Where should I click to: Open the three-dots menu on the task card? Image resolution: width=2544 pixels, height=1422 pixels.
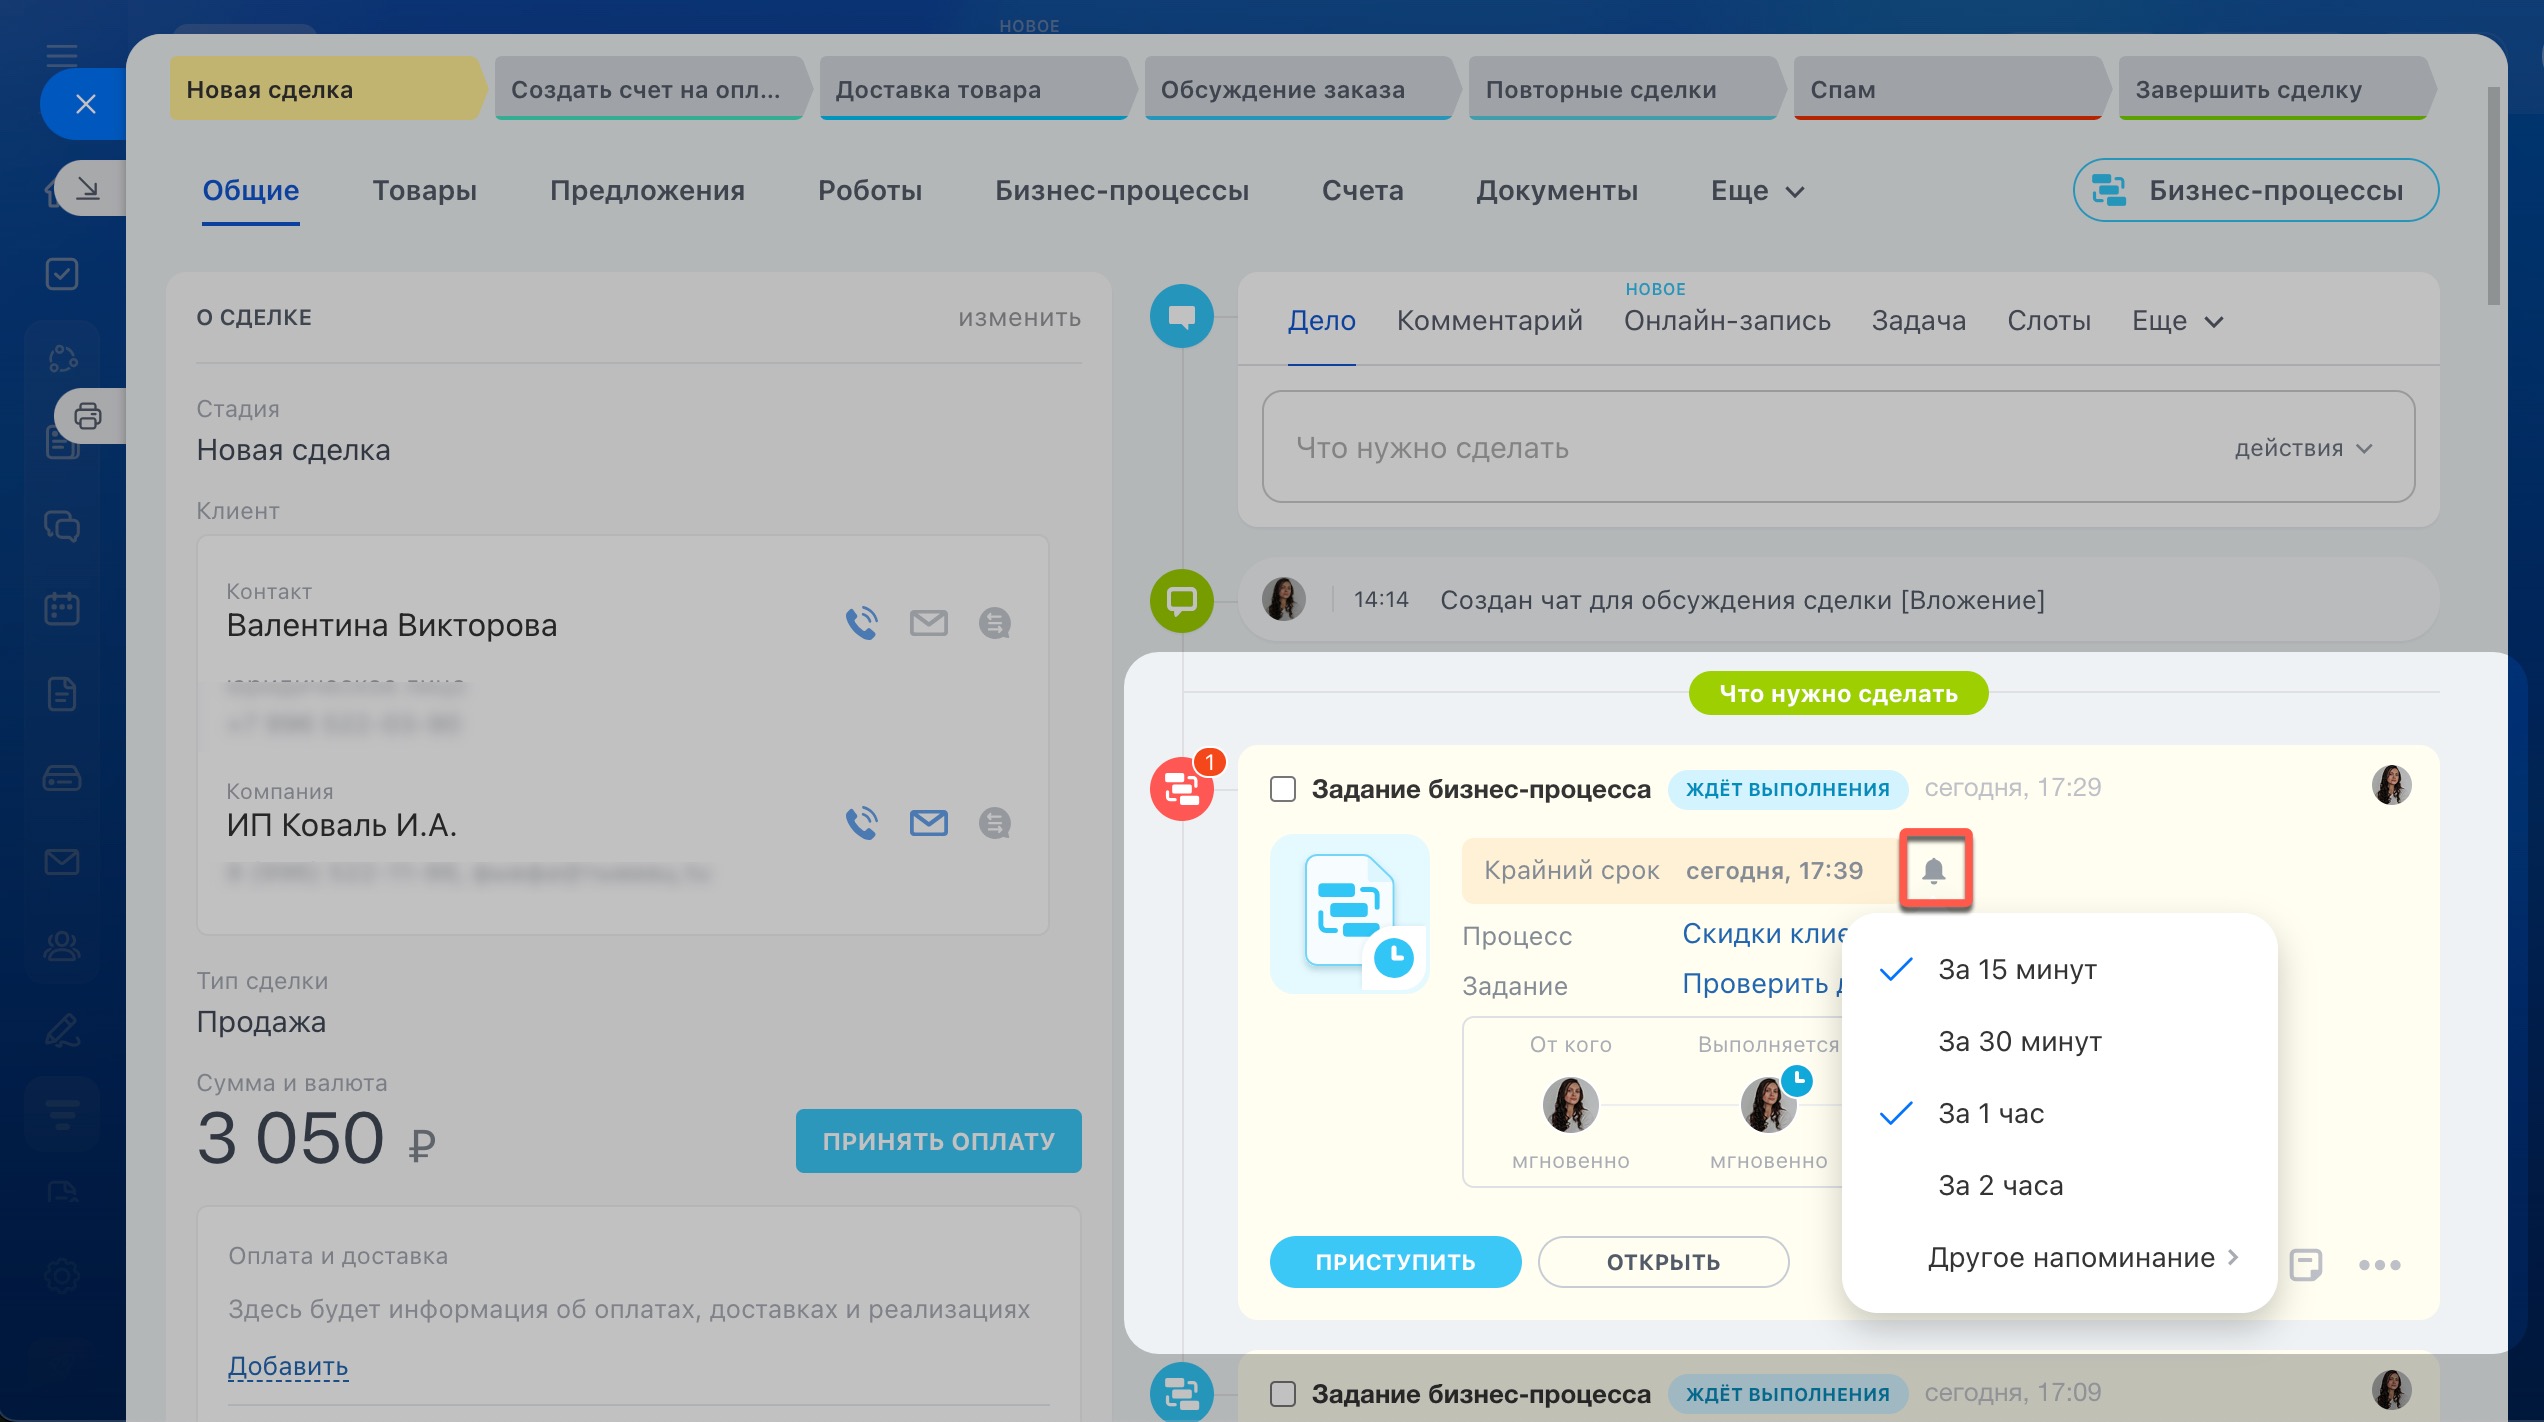tap(2379, 1265)
